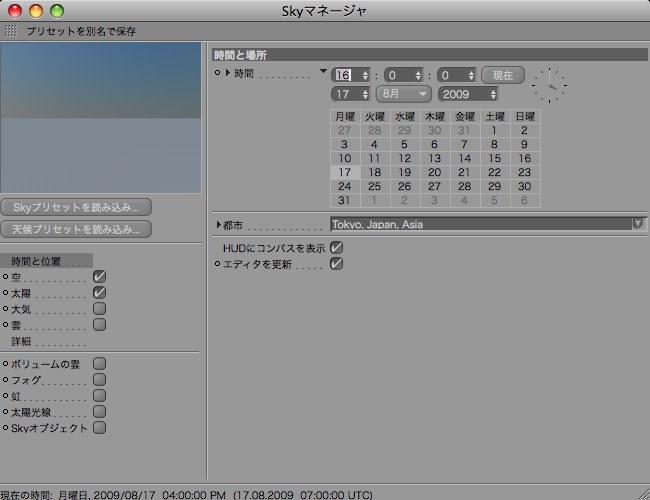
Task: Select the 空 section label in the list
Action: [x=16, y=277]
